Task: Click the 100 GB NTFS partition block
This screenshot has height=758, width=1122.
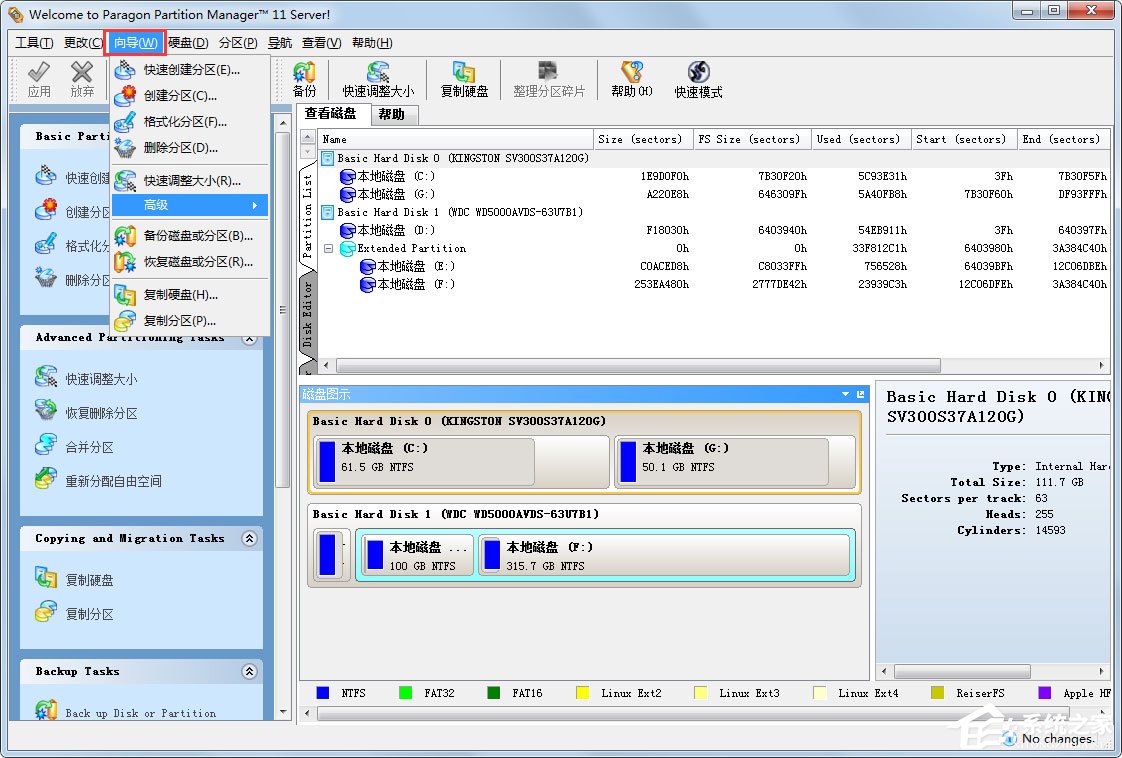Action: point(416,555)
